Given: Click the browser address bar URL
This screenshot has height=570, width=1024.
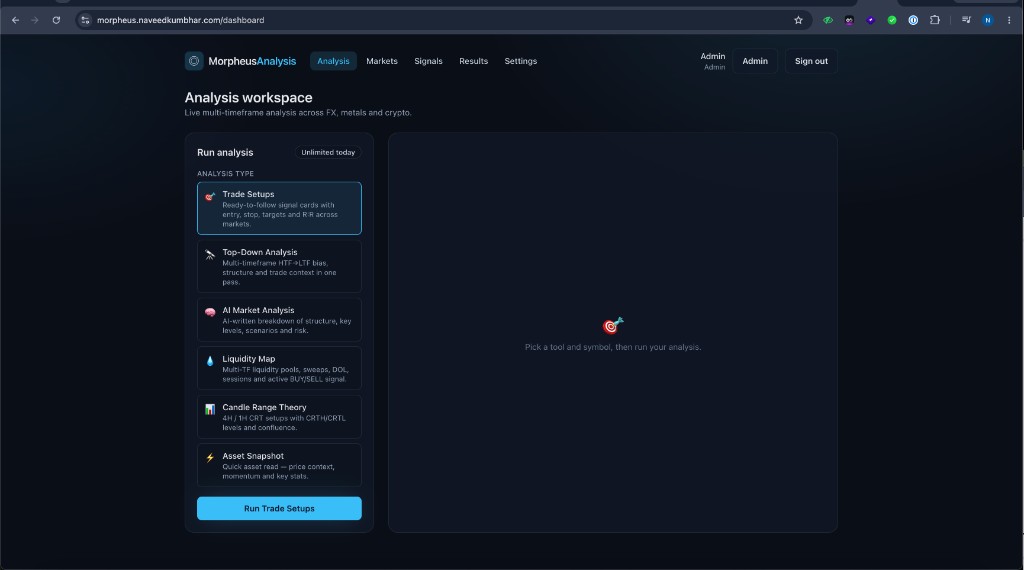Looking at the screenshot, I should click(x=180, y=20).
